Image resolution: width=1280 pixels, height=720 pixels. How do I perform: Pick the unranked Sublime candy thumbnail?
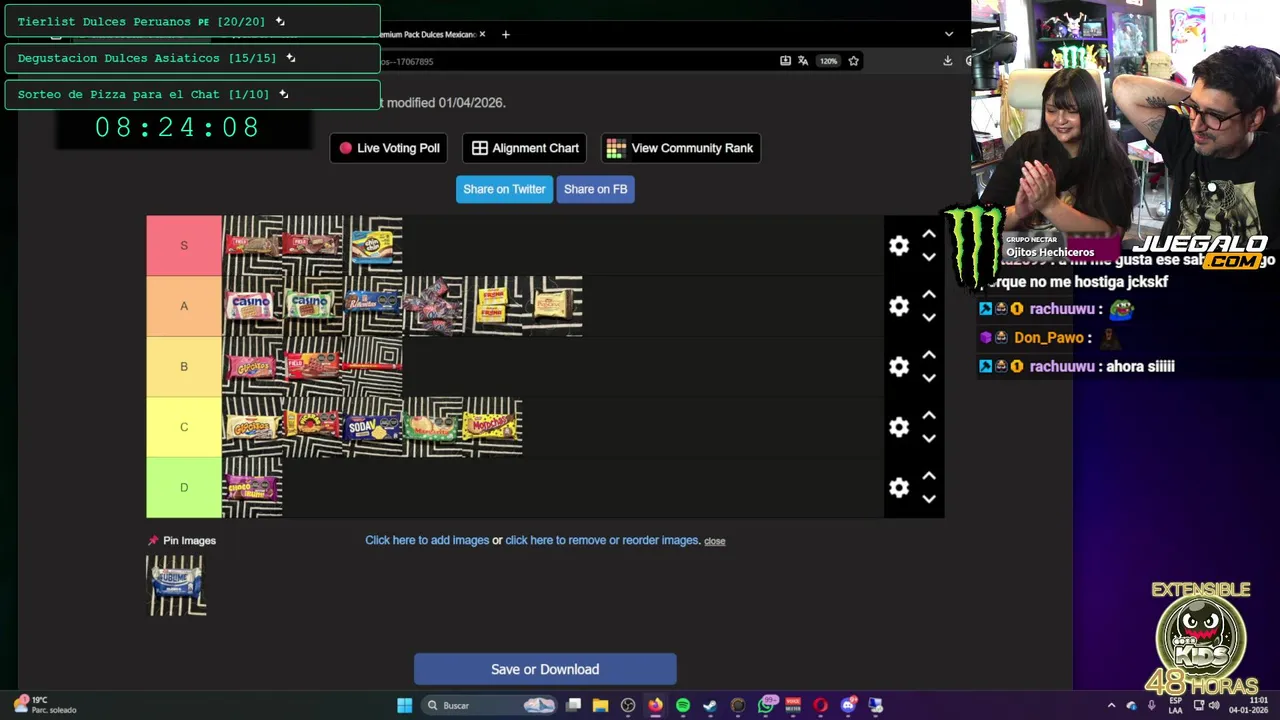pos(176,585)
